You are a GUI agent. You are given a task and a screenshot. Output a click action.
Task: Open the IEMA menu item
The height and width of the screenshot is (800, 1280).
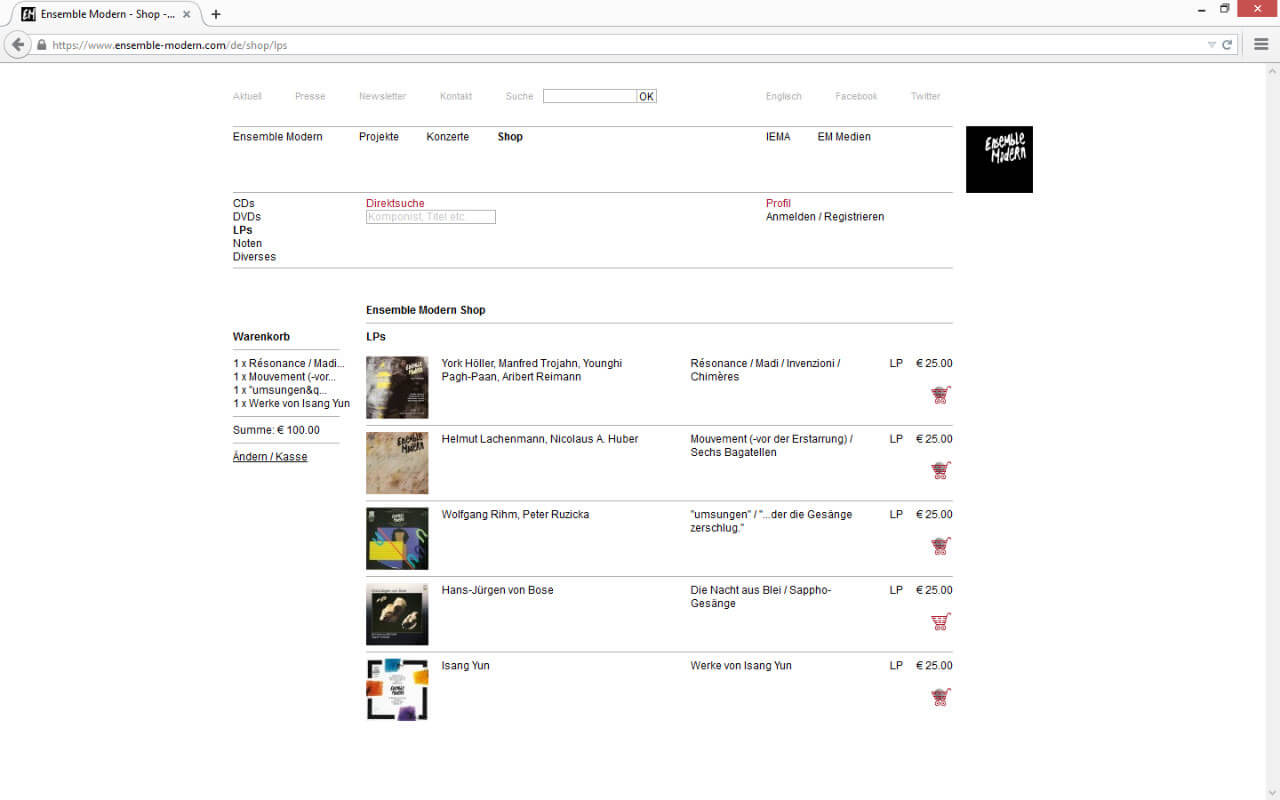(778, 137)
